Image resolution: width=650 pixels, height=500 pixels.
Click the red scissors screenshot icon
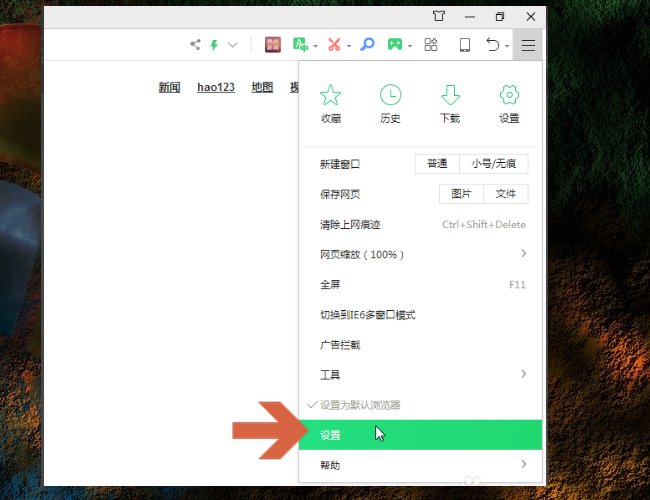pyautogui.click(x=334, y=44)
